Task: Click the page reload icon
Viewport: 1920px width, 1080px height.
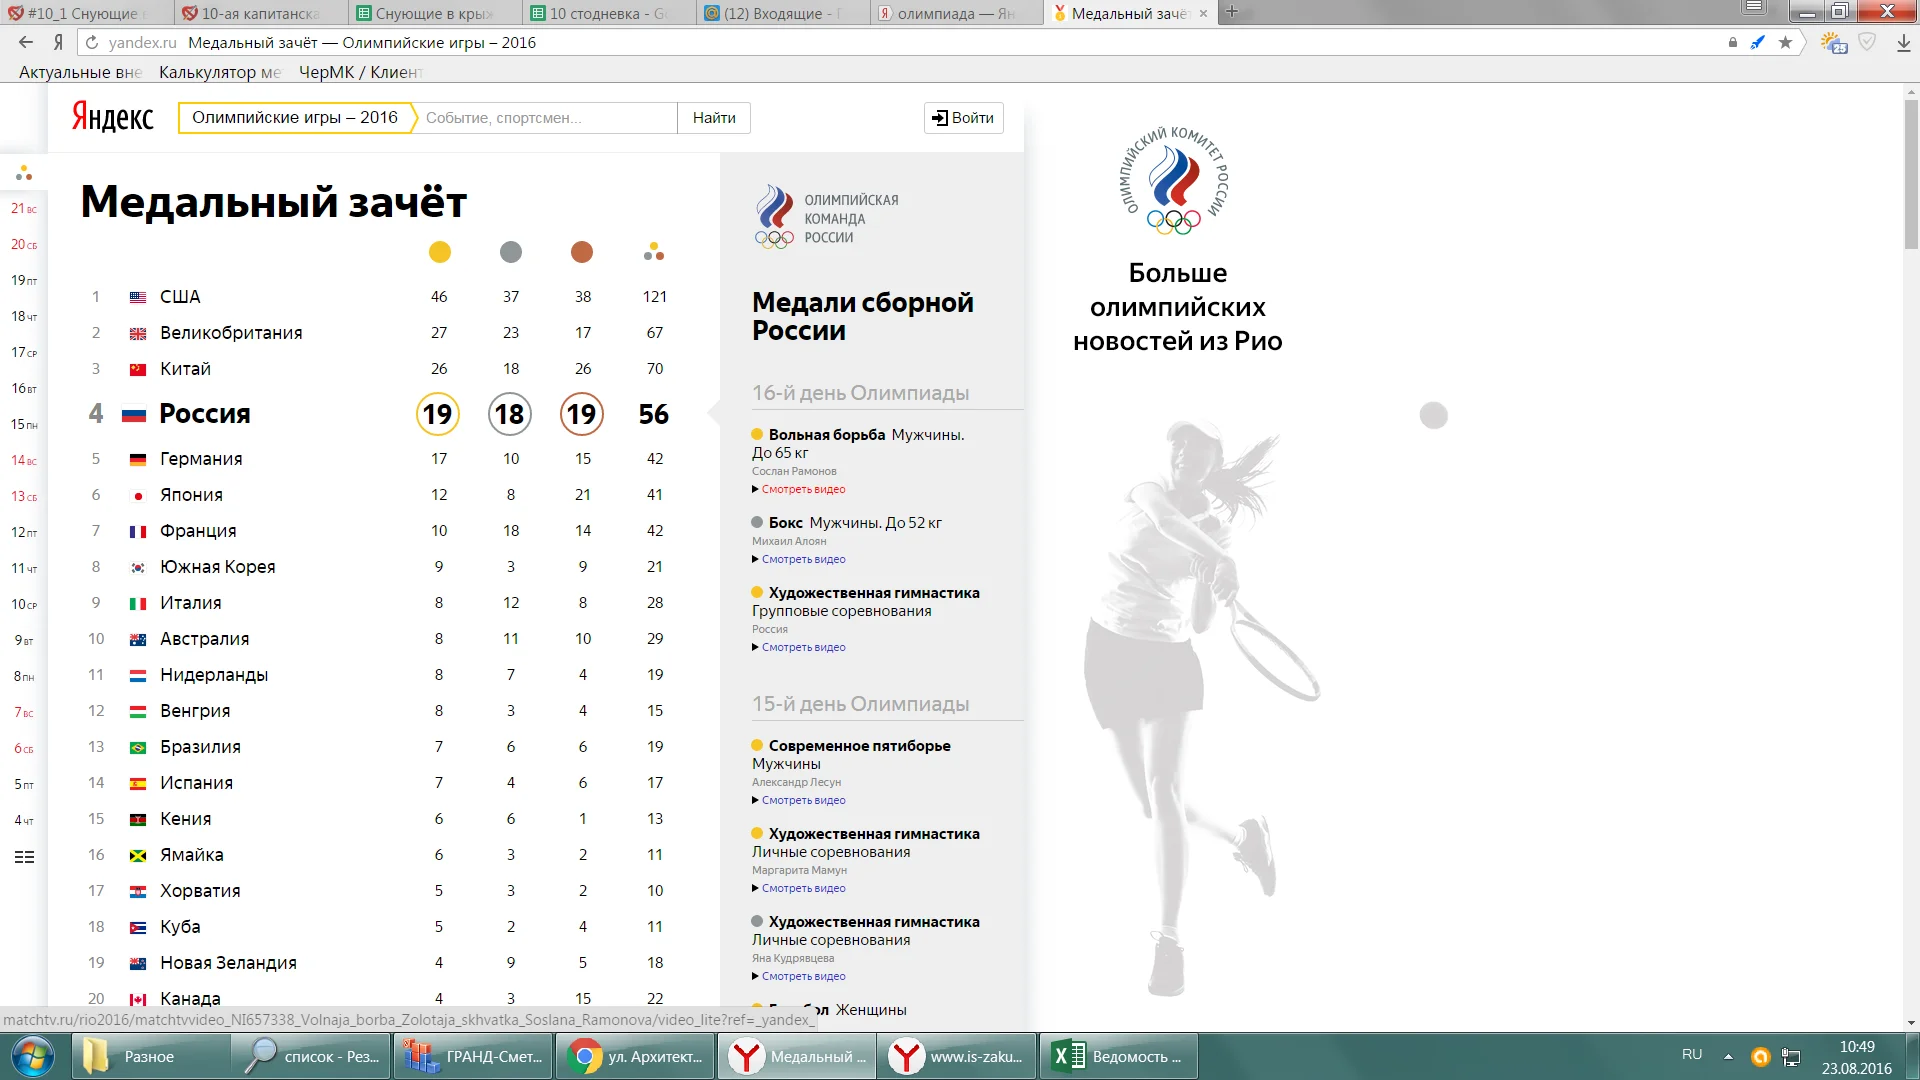Action: 92,42
